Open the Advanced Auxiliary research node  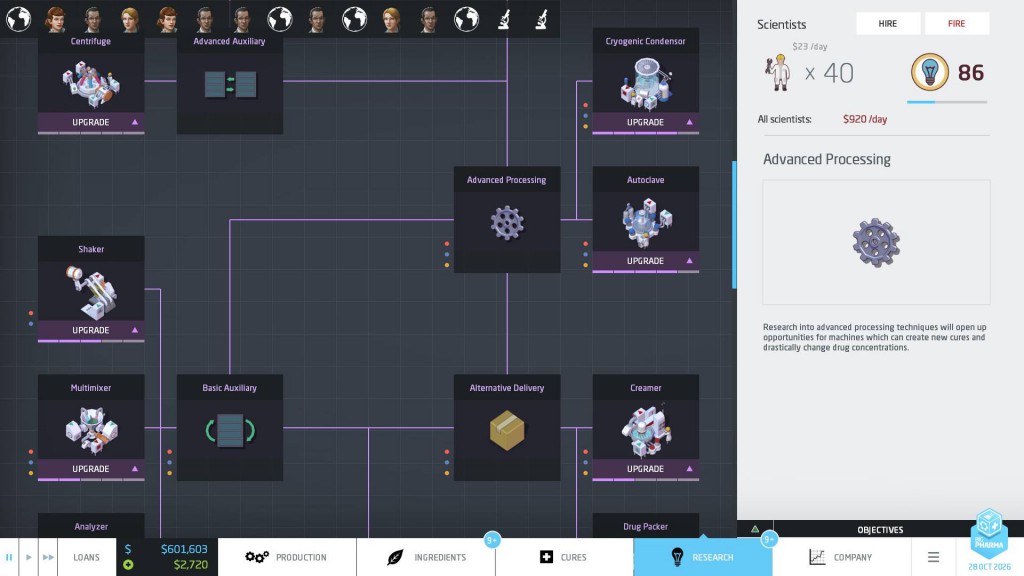coord(230,81)
